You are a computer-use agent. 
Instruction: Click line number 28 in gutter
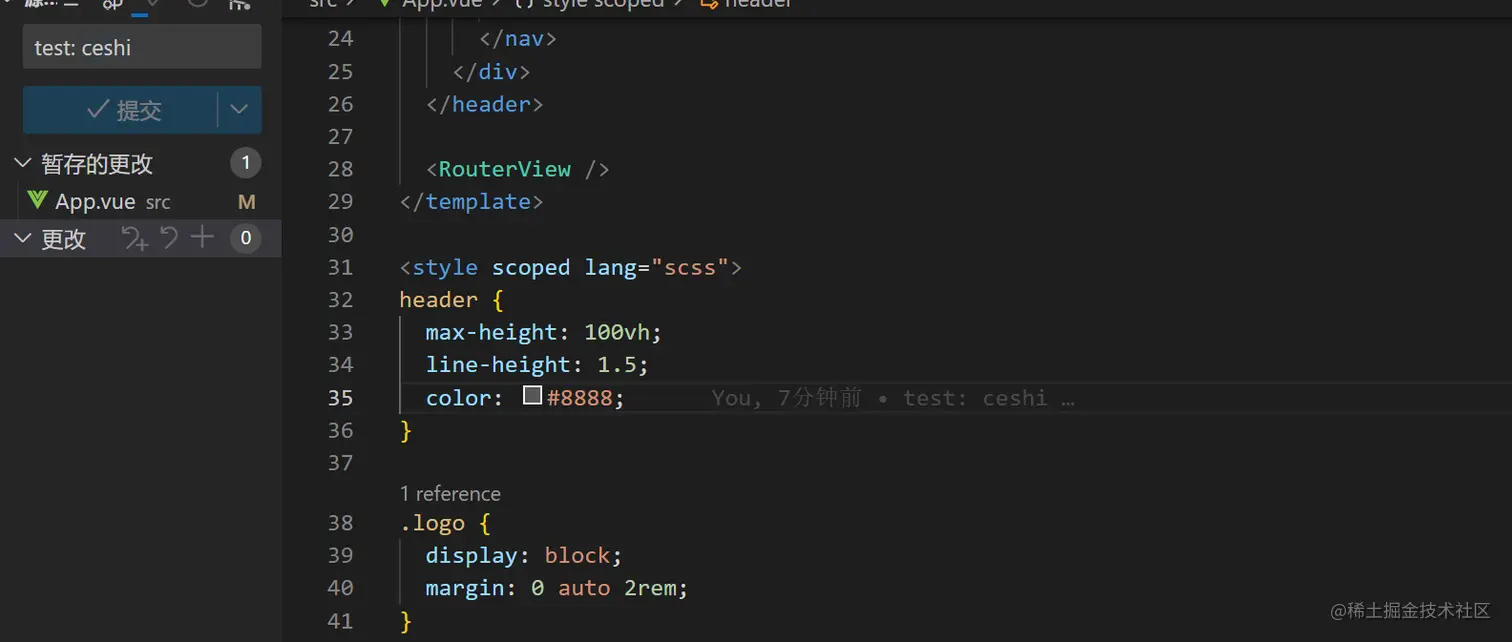point(340,169)
